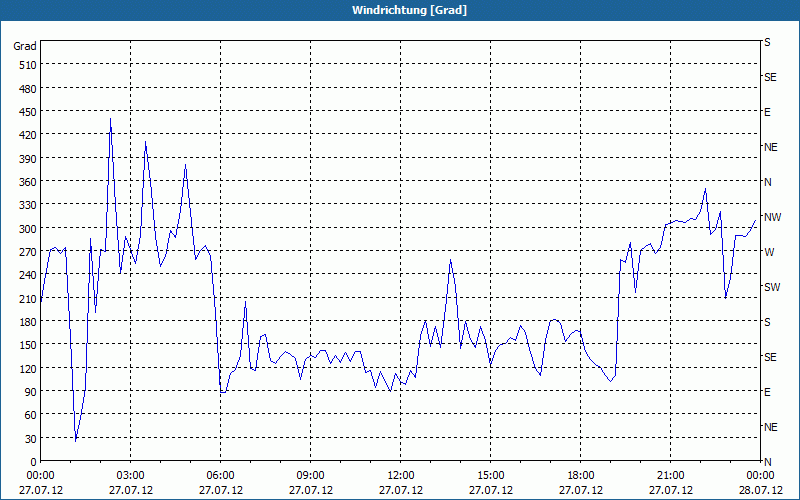Click the lowest dip of the blue line

pos(76,440)
